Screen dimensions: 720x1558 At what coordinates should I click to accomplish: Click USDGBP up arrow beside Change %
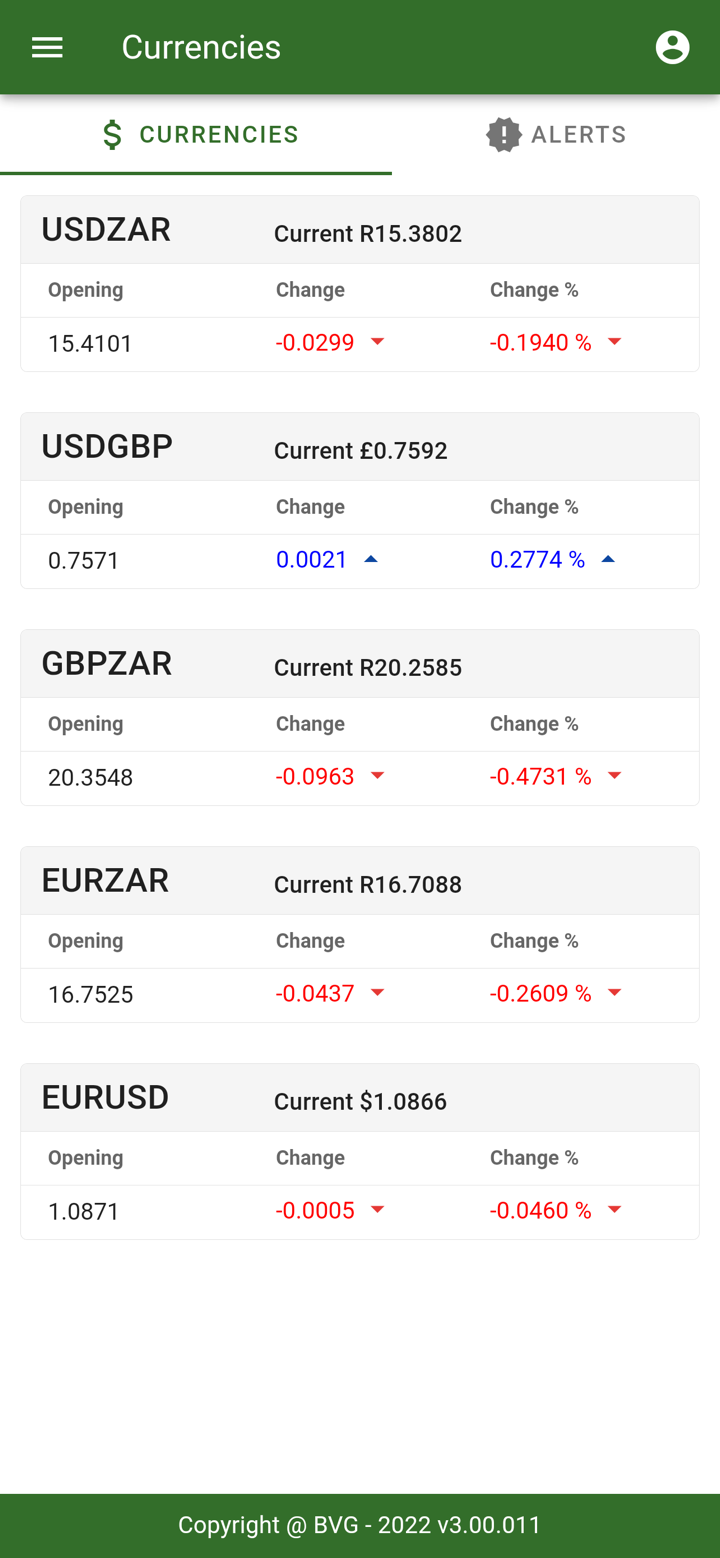coord(608,559)
